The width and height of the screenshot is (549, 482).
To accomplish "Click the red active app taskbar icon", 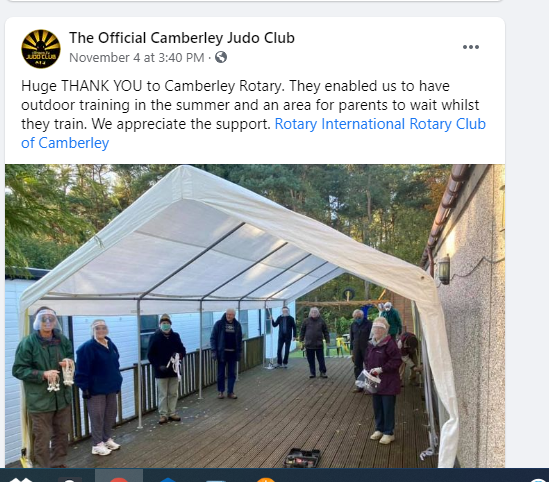I will [x=119, y=479].
